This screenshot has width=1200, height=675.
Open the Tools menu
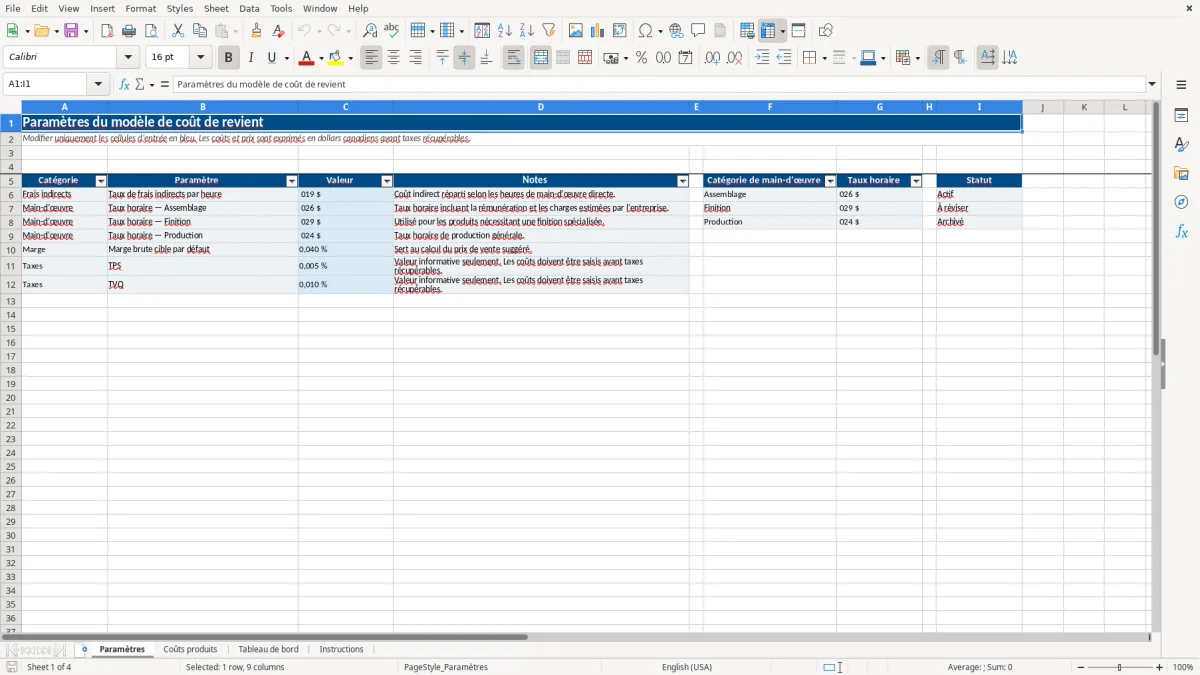pos(281,8)
